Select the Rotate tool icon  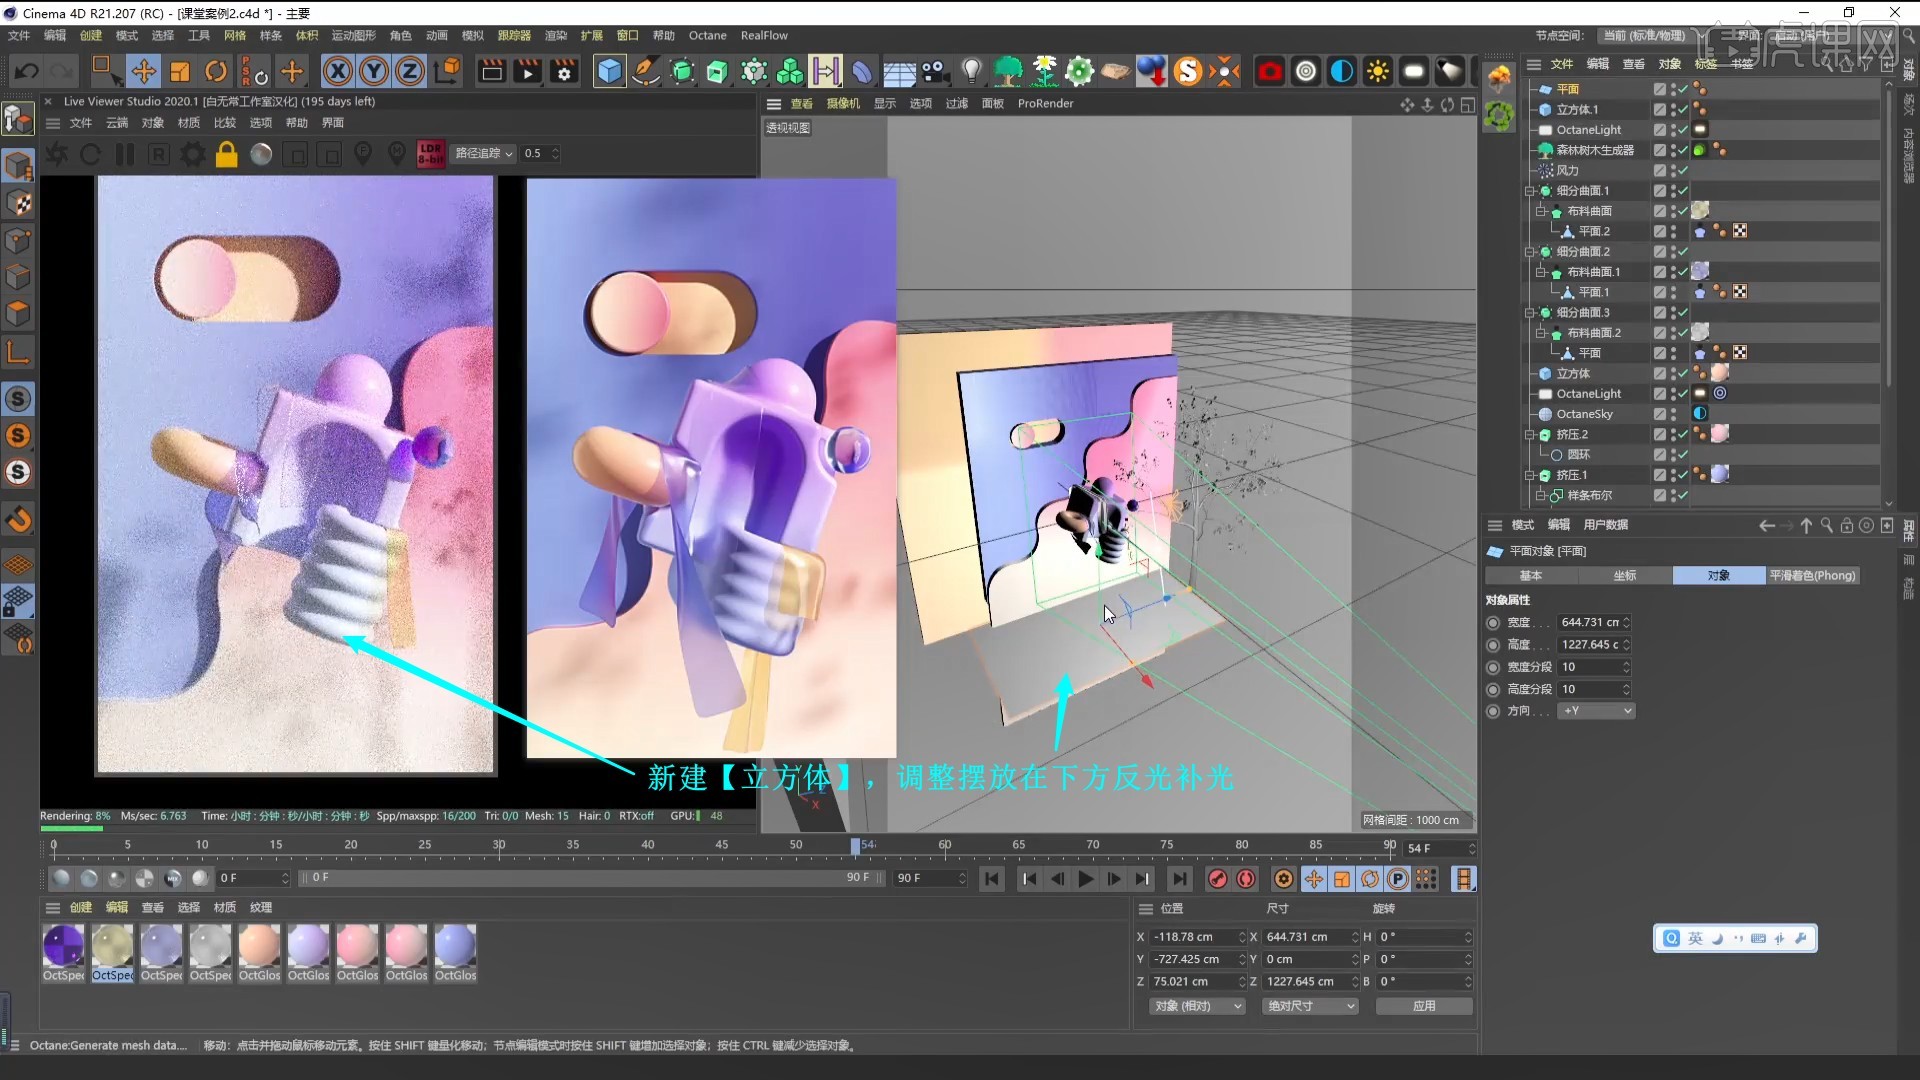coord(216,71)
